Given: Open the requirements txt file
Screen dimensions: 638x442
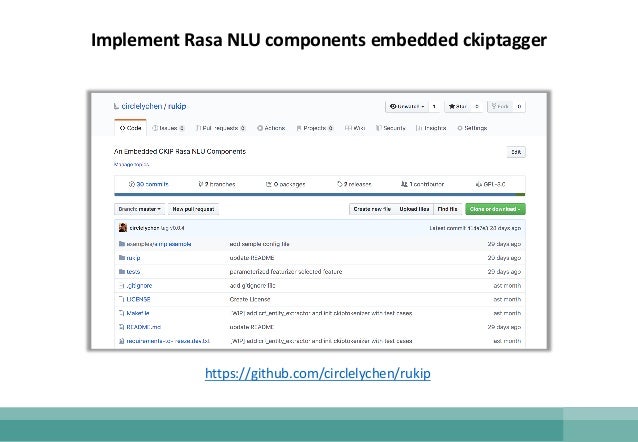Looking at the screenshot, I should [x=168, y=341].
